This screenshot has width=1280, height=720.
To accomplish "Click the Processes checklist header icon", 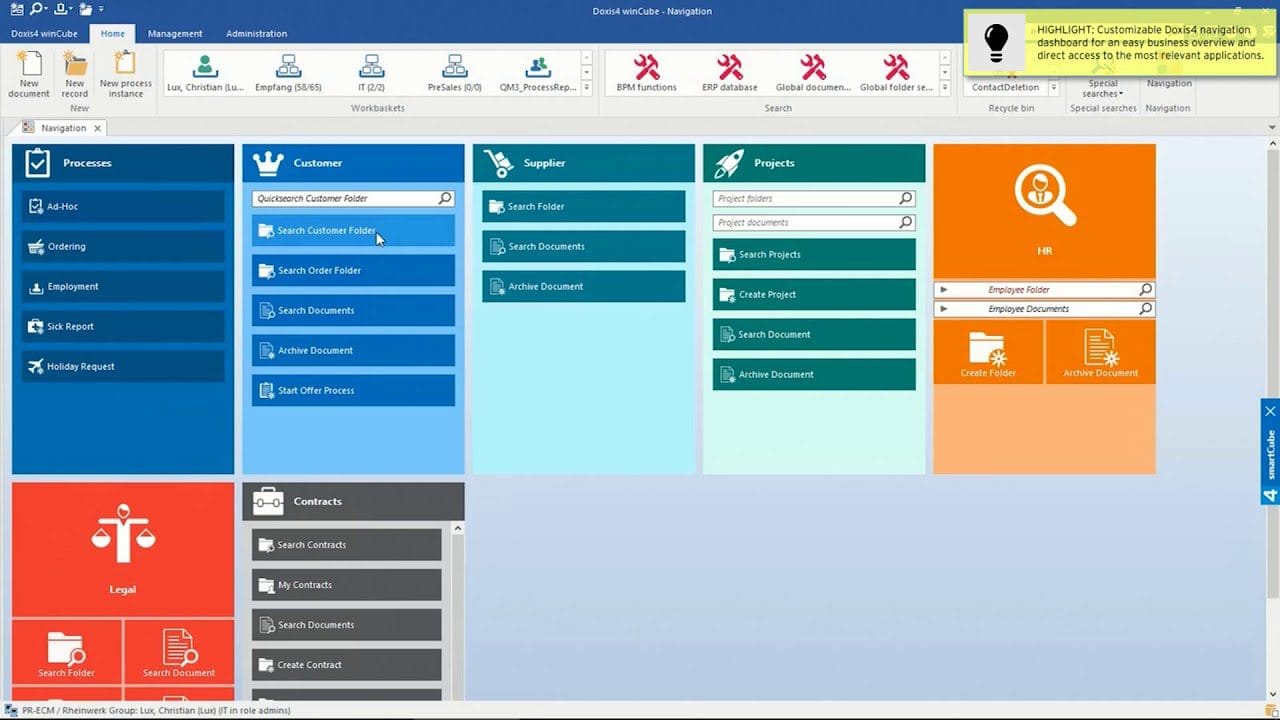I will pos(37,163).
